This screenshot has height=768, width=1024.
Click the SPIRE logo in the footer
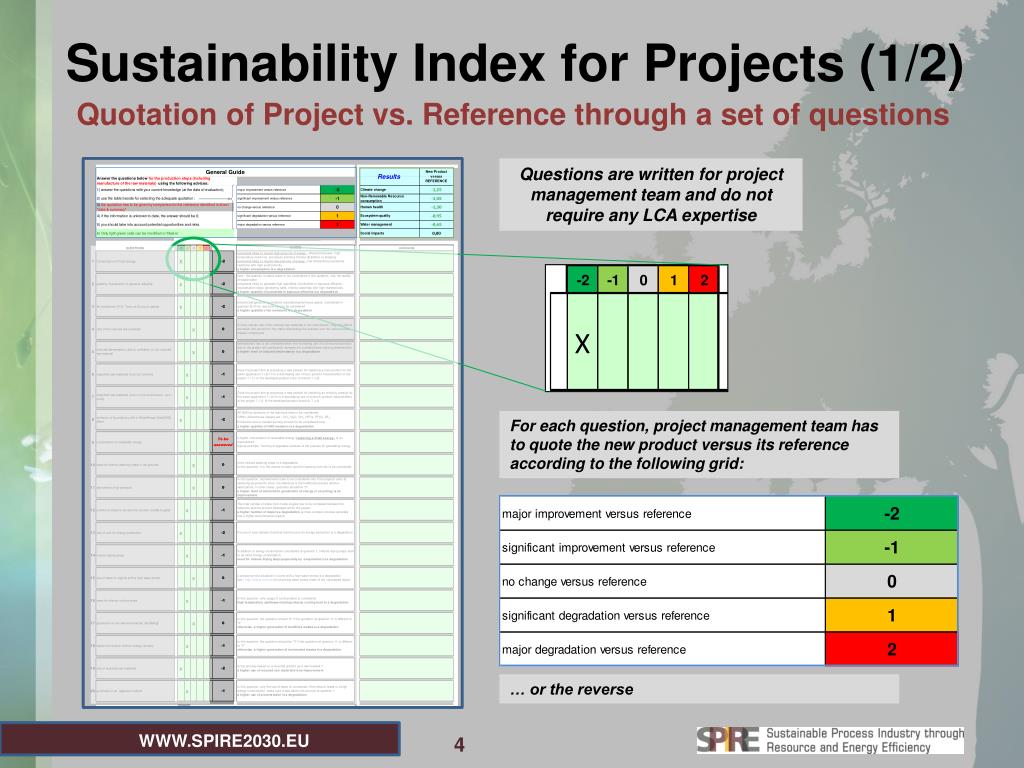pyautogui.click(x=727, y=740)
